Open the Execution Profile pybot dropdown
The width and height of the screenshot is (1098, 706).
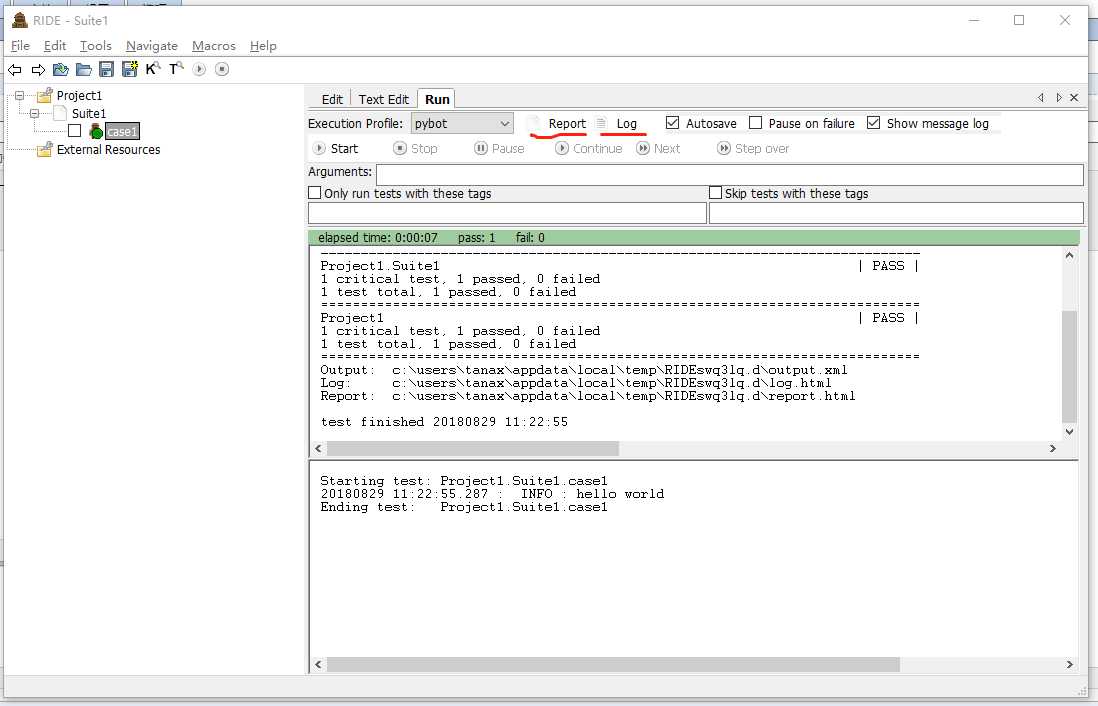pyautogui.click(x=462, y=123)
